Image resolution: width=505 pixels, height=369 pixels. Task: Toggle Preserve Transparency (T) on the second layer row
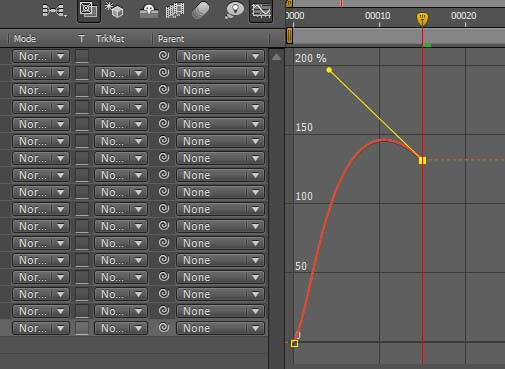[x=82, y=73]
